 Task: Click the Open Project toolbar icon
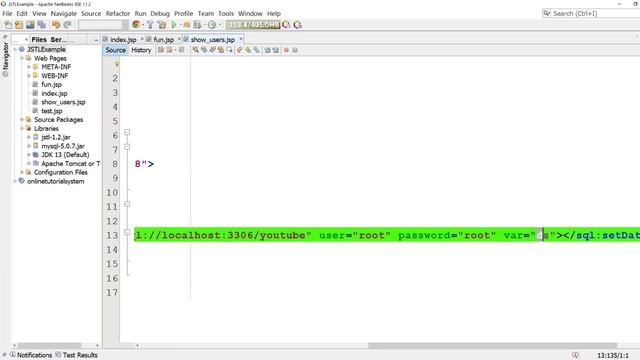(x=30, y=25)
